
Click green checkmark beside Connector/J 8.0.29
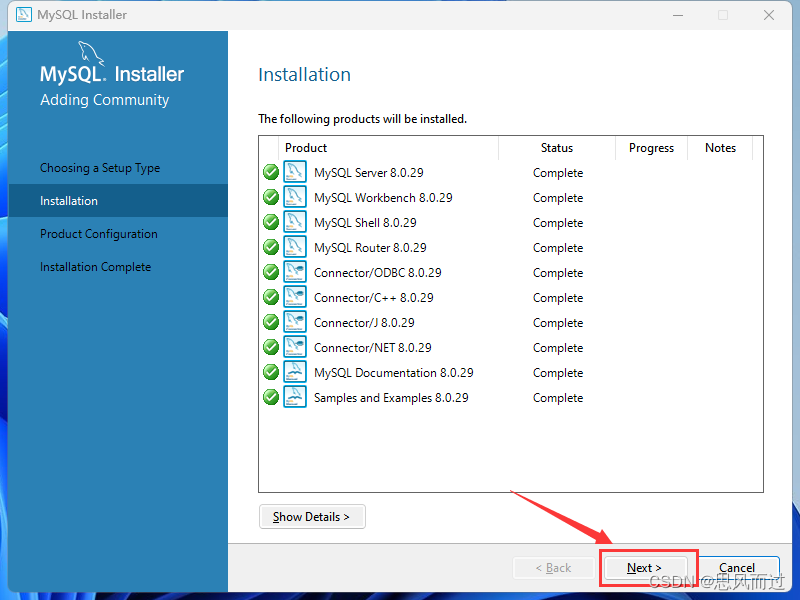pos(271,322)
